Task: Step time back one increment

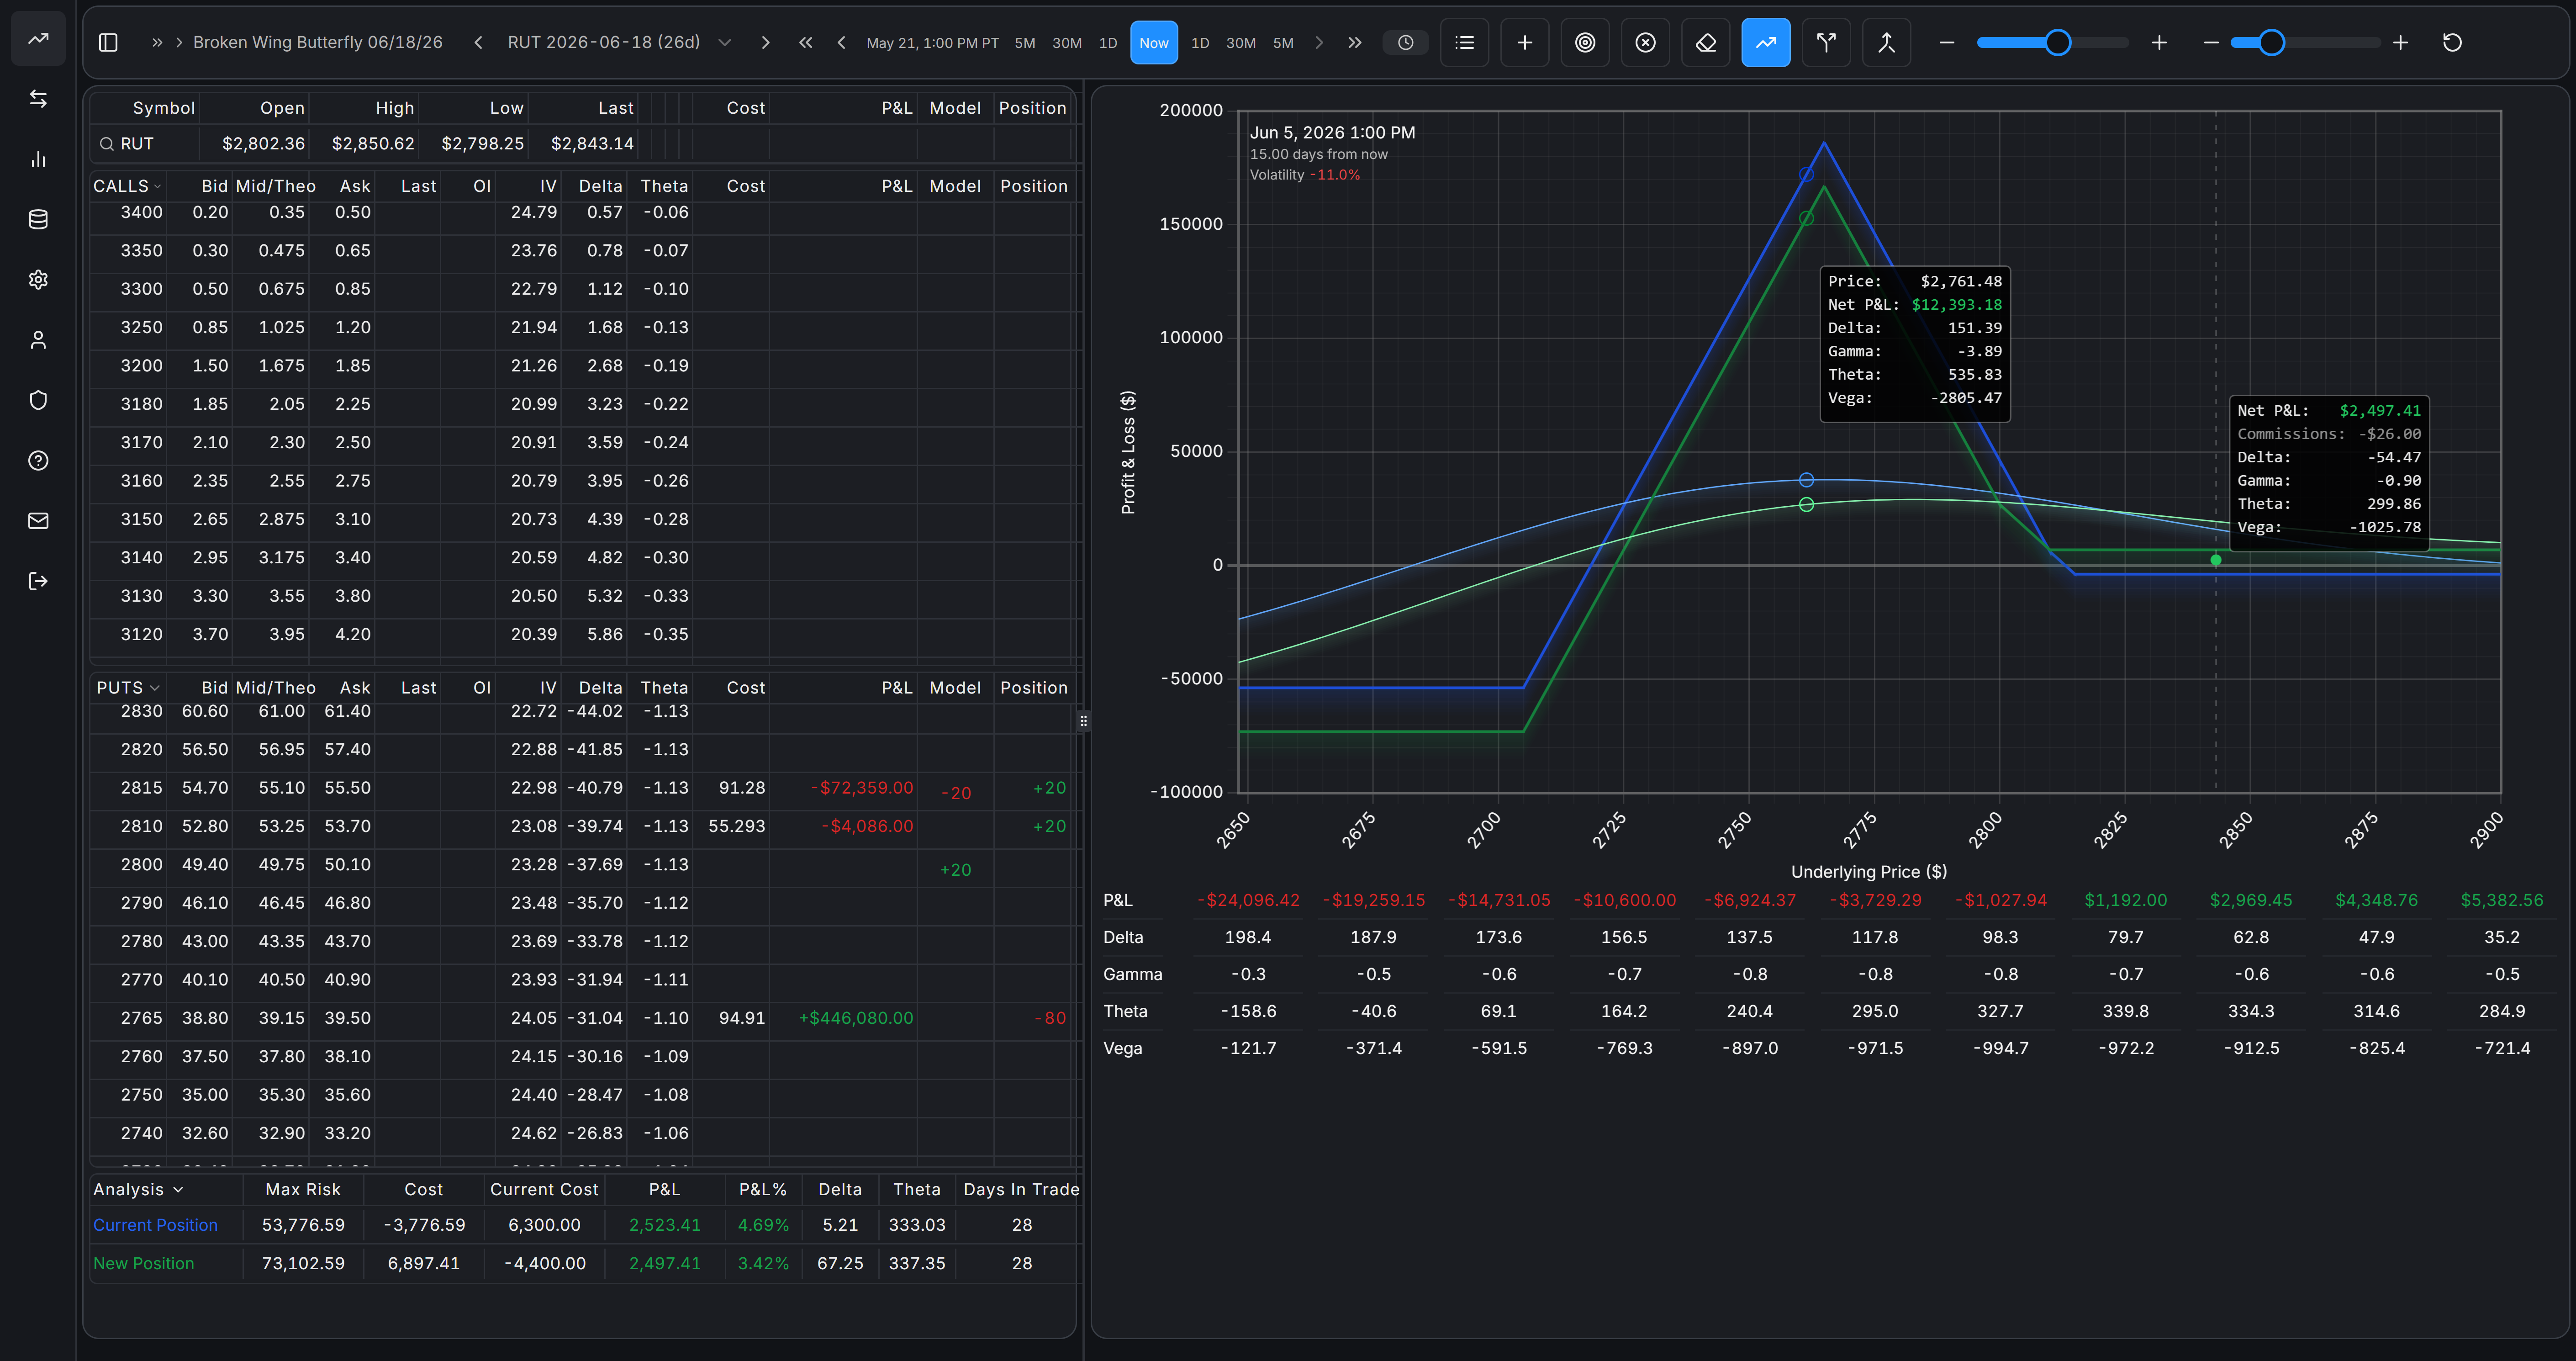Action: [x=841, y=43]
